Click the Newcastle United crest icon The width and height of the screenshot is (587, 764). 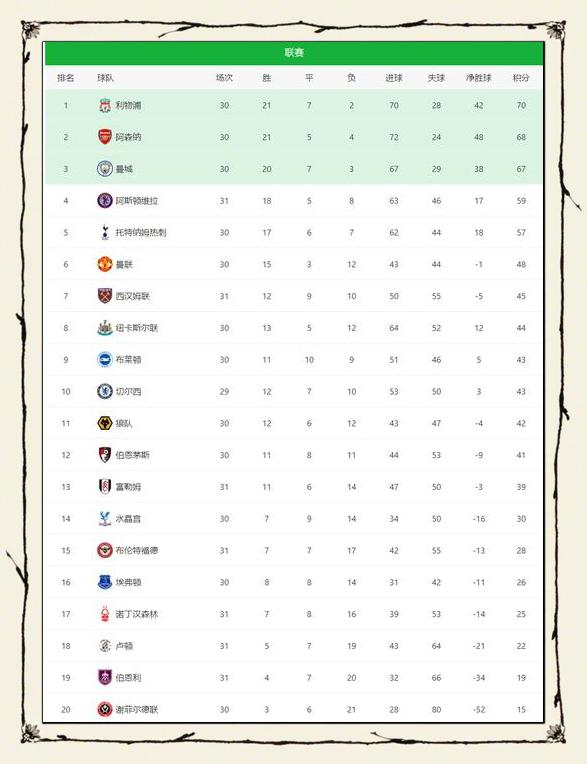(x=105, y=328)
